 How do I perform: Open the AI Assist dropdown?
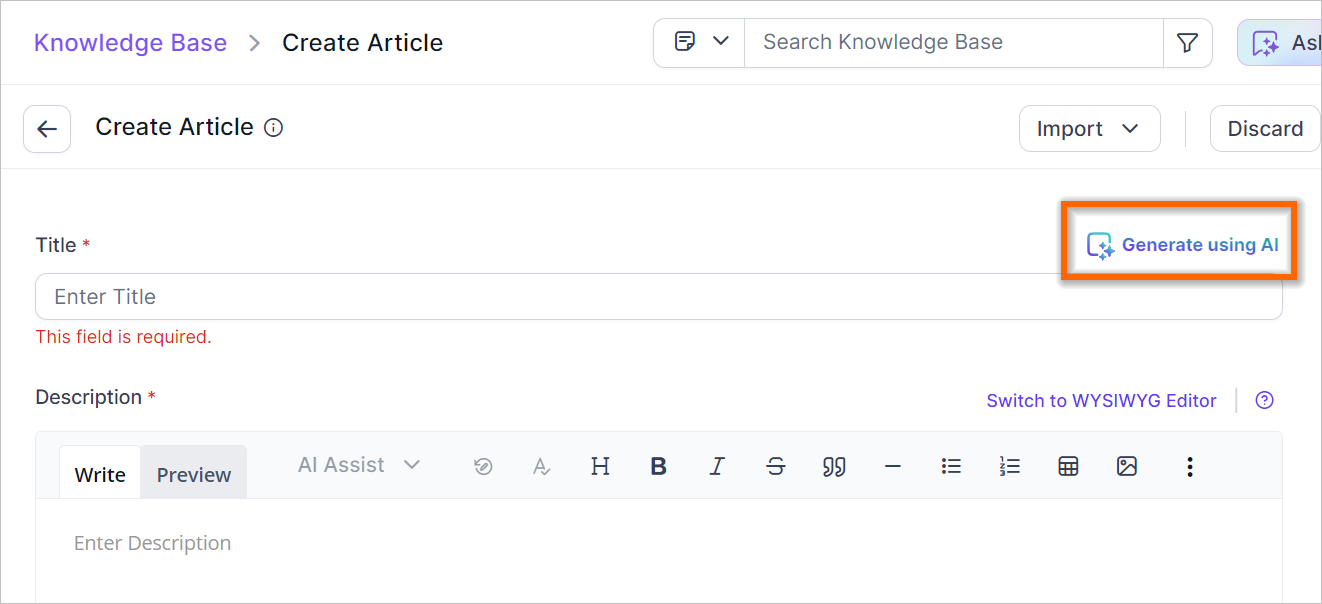coord(359,465)
